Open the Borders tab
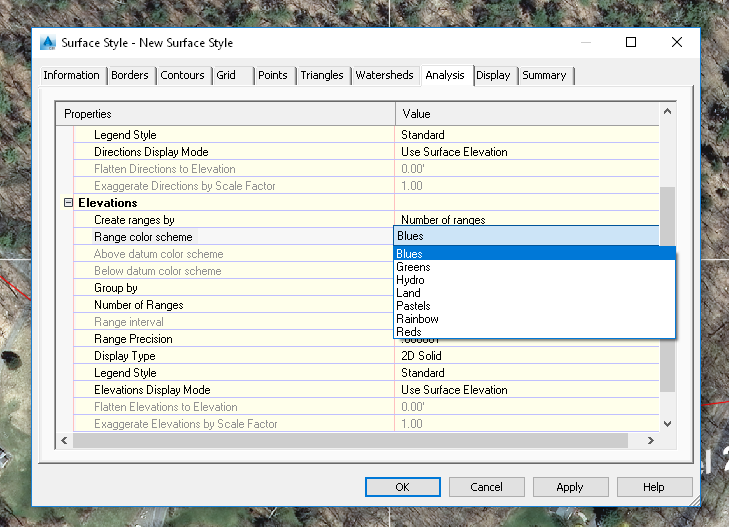 pyautogui.click(x=130, y=75)
